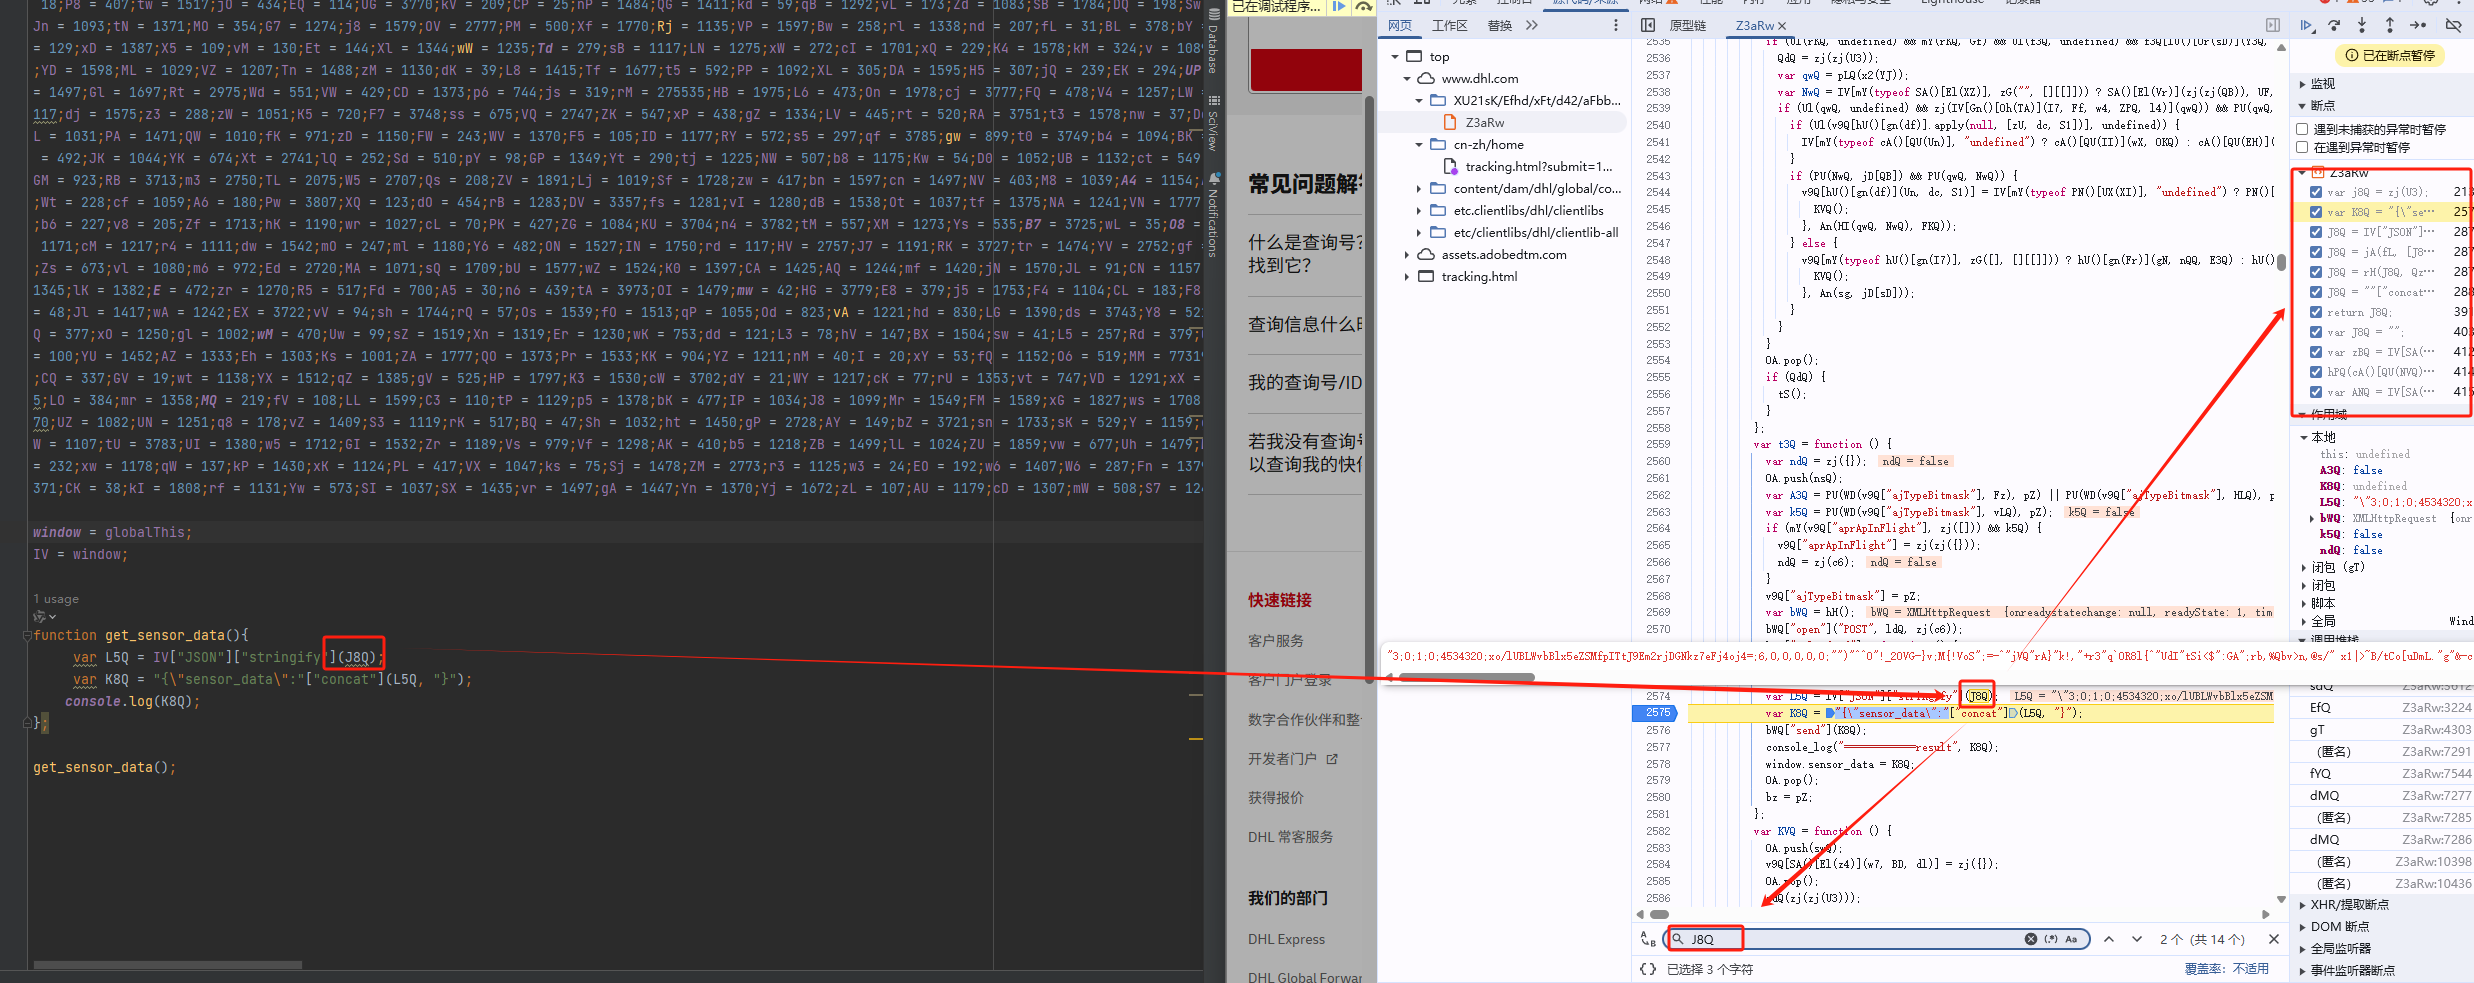Enable pause on caught exceptions
This screenshot has height=983, width=2474.
click(2302, 147)
